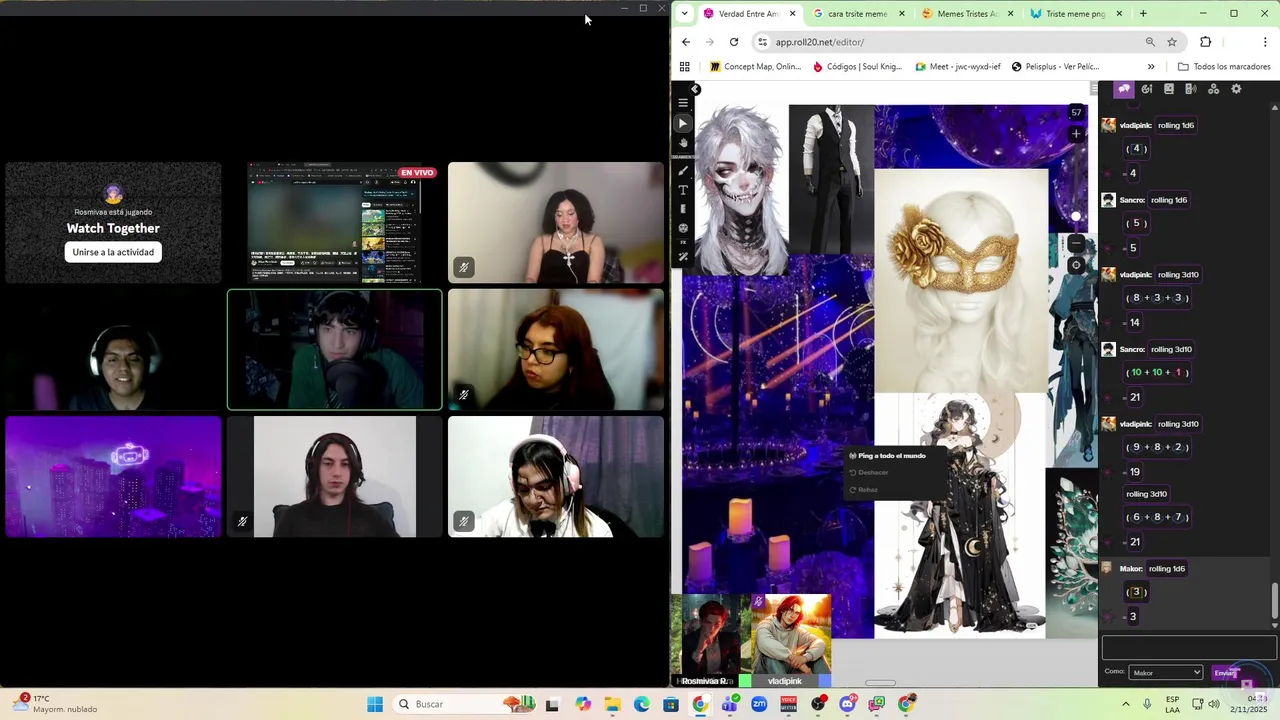Open the Roll20 hamburger page menu
This screenshot has width=1280, height=720.
683,103
